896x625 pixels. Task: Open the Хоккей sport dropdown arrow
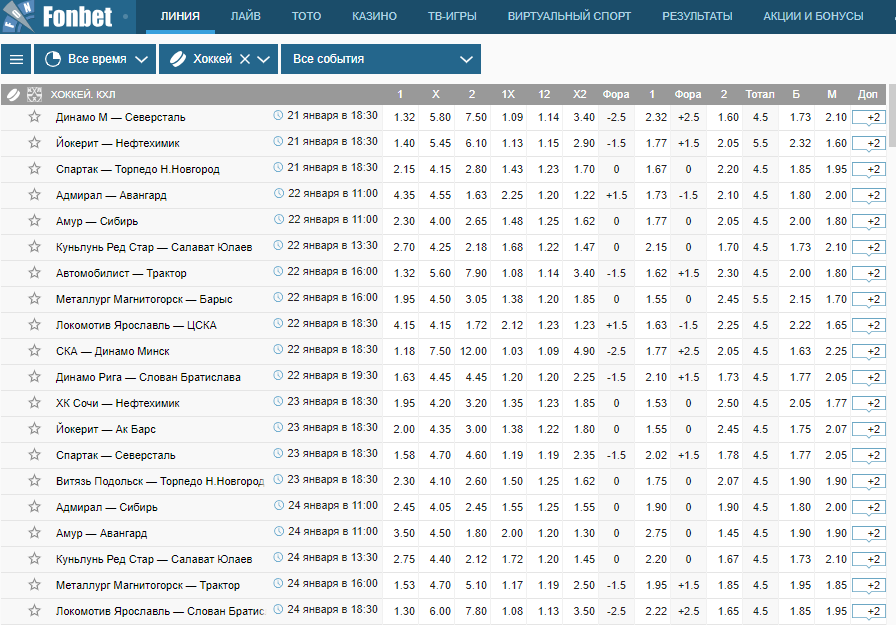coord(263,59)
